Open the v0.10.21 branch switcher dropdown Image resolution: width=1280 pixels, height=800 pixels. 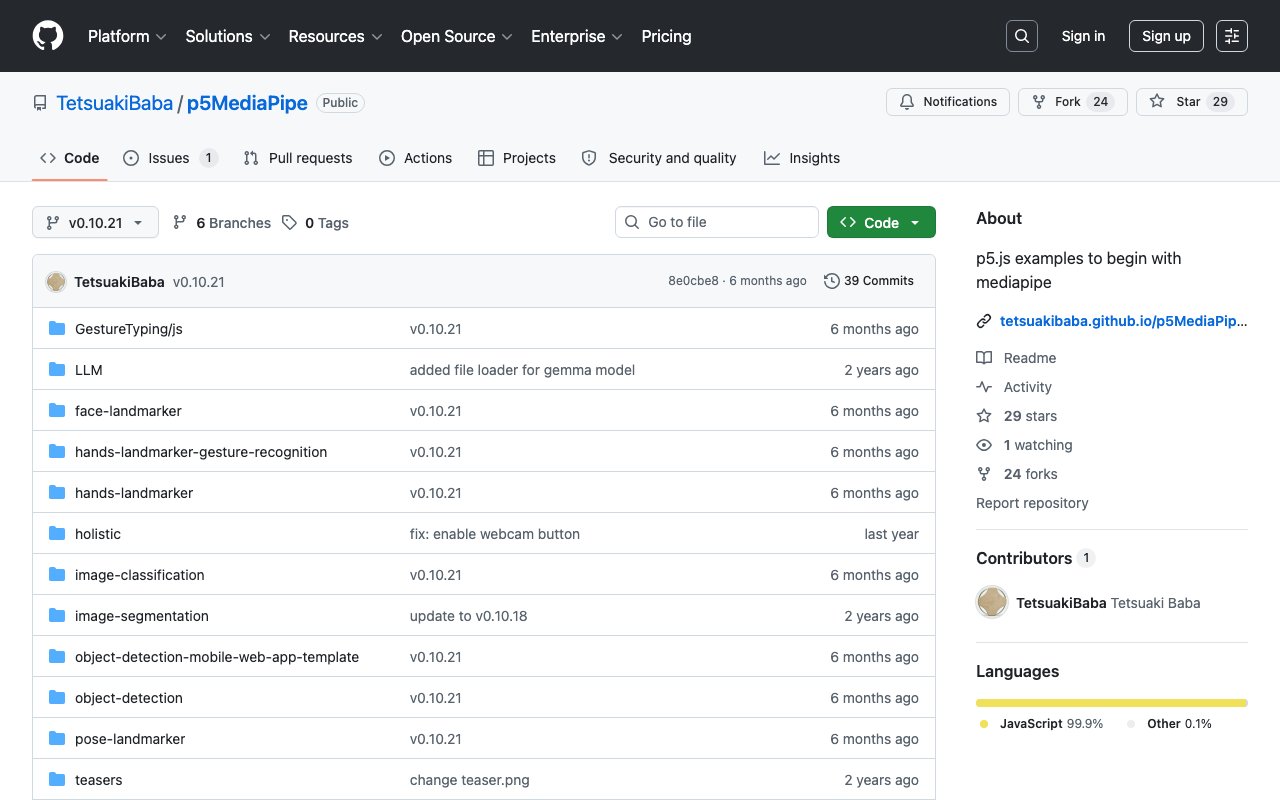pyautogui.click(x=95, y=223)
